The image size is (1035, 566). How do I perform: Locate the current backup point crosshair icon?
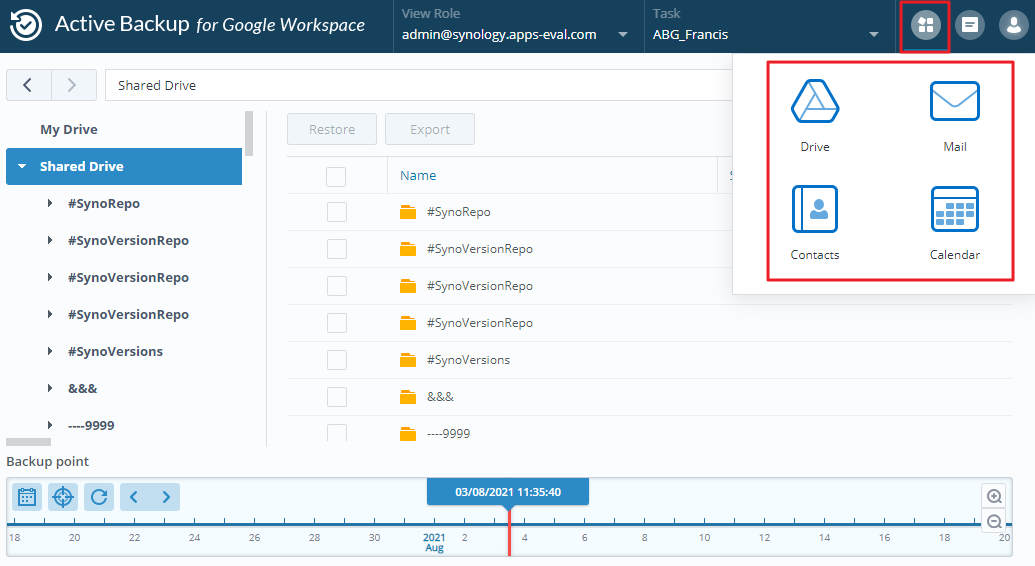click(63, 497)
